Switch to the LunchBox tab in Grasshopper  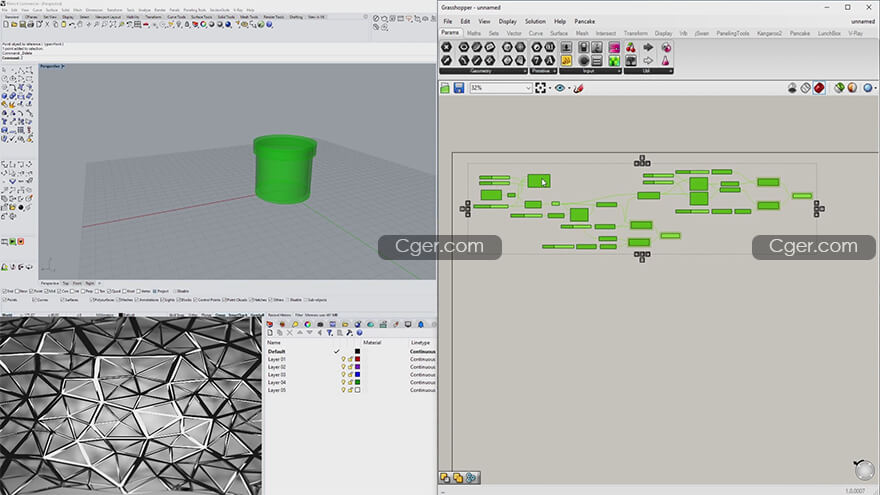[x=829, y=34]
